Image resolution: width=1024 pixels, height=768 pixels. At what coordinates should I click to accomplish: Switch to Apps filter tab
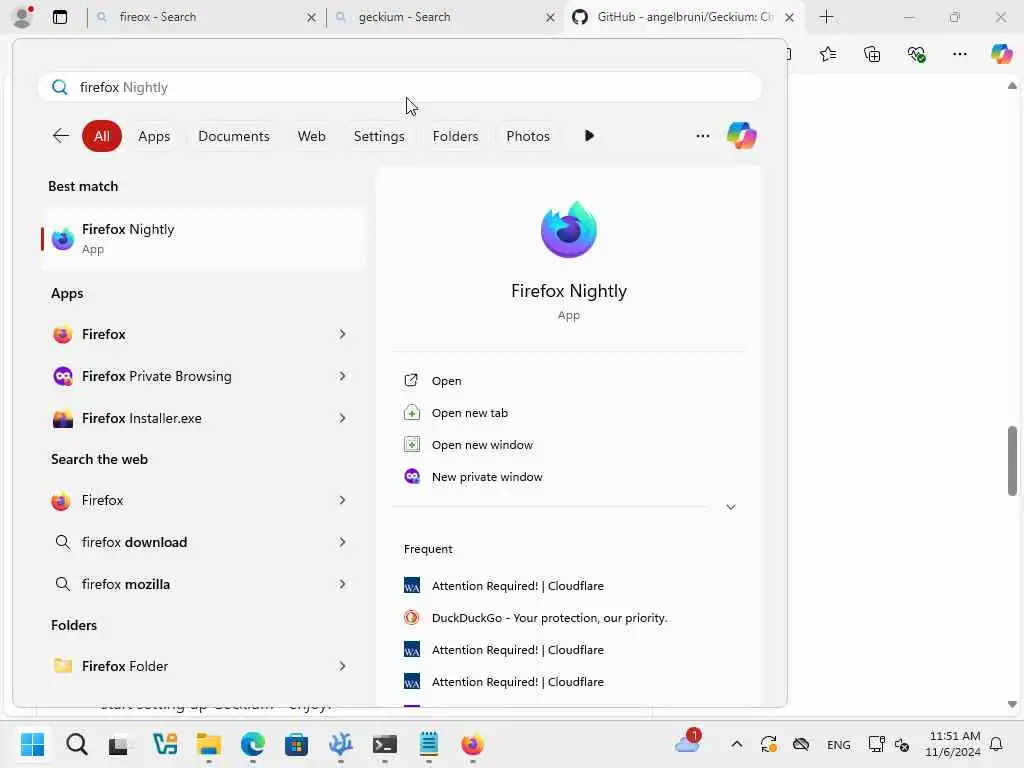tap(154, 136)
